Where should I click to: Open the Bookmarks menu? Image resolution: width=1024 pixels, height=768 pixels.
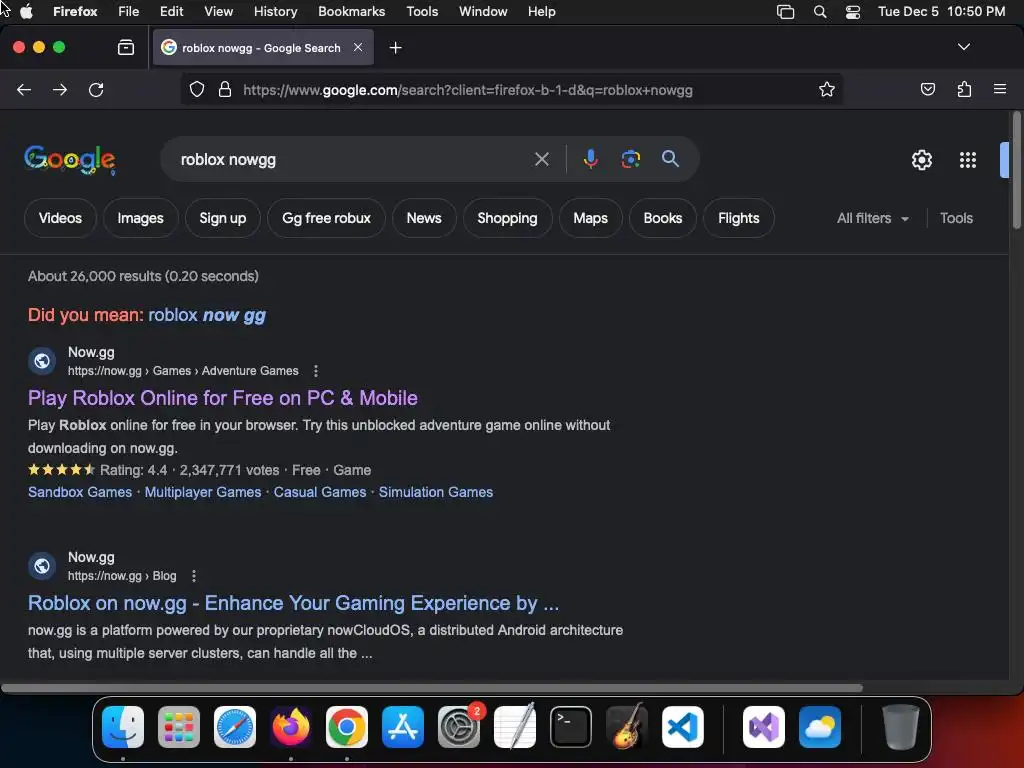[351, 11]
